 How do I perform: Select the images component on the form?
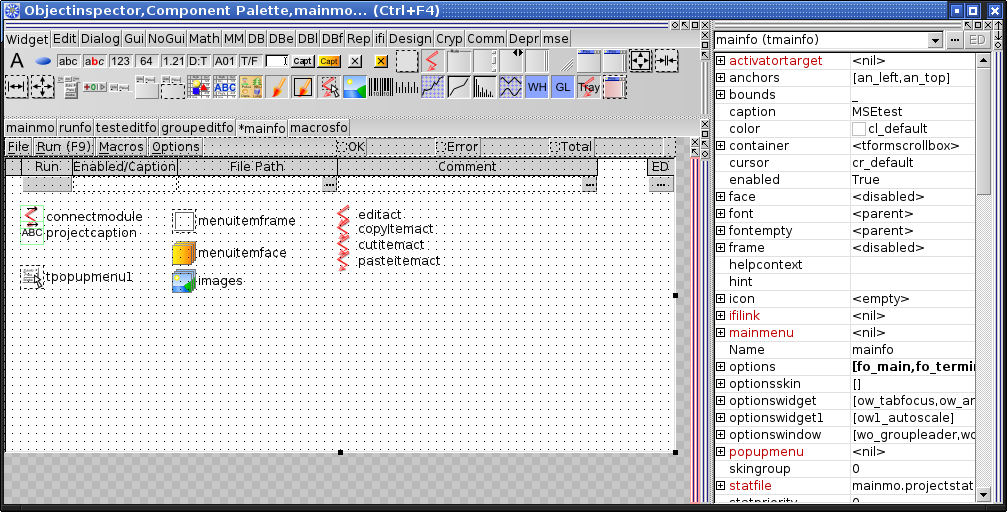(x=183, y=281)
